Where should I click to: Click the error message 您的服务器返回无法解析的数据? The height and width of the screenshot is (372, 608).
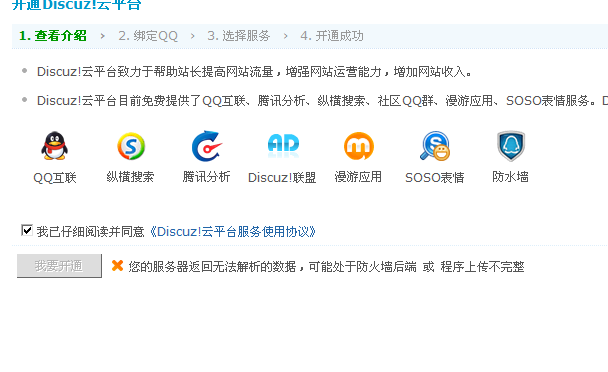pyautogui.click(x=326, y=266)
